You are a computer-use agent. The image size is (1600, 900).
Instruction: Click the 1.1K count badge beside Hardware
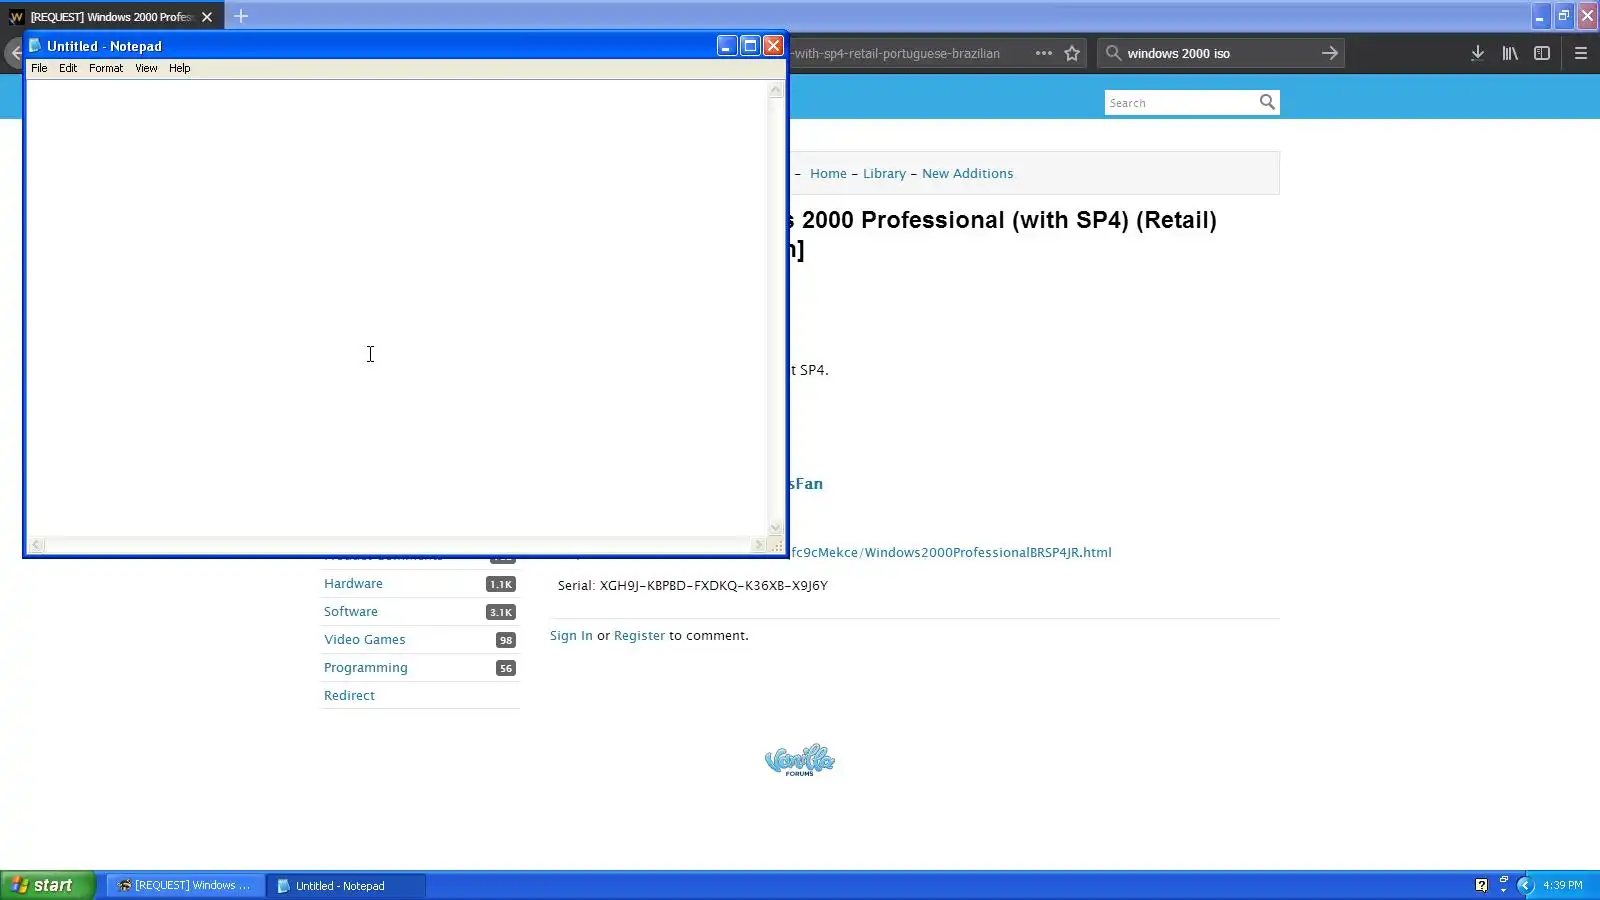tap(501, 584)
